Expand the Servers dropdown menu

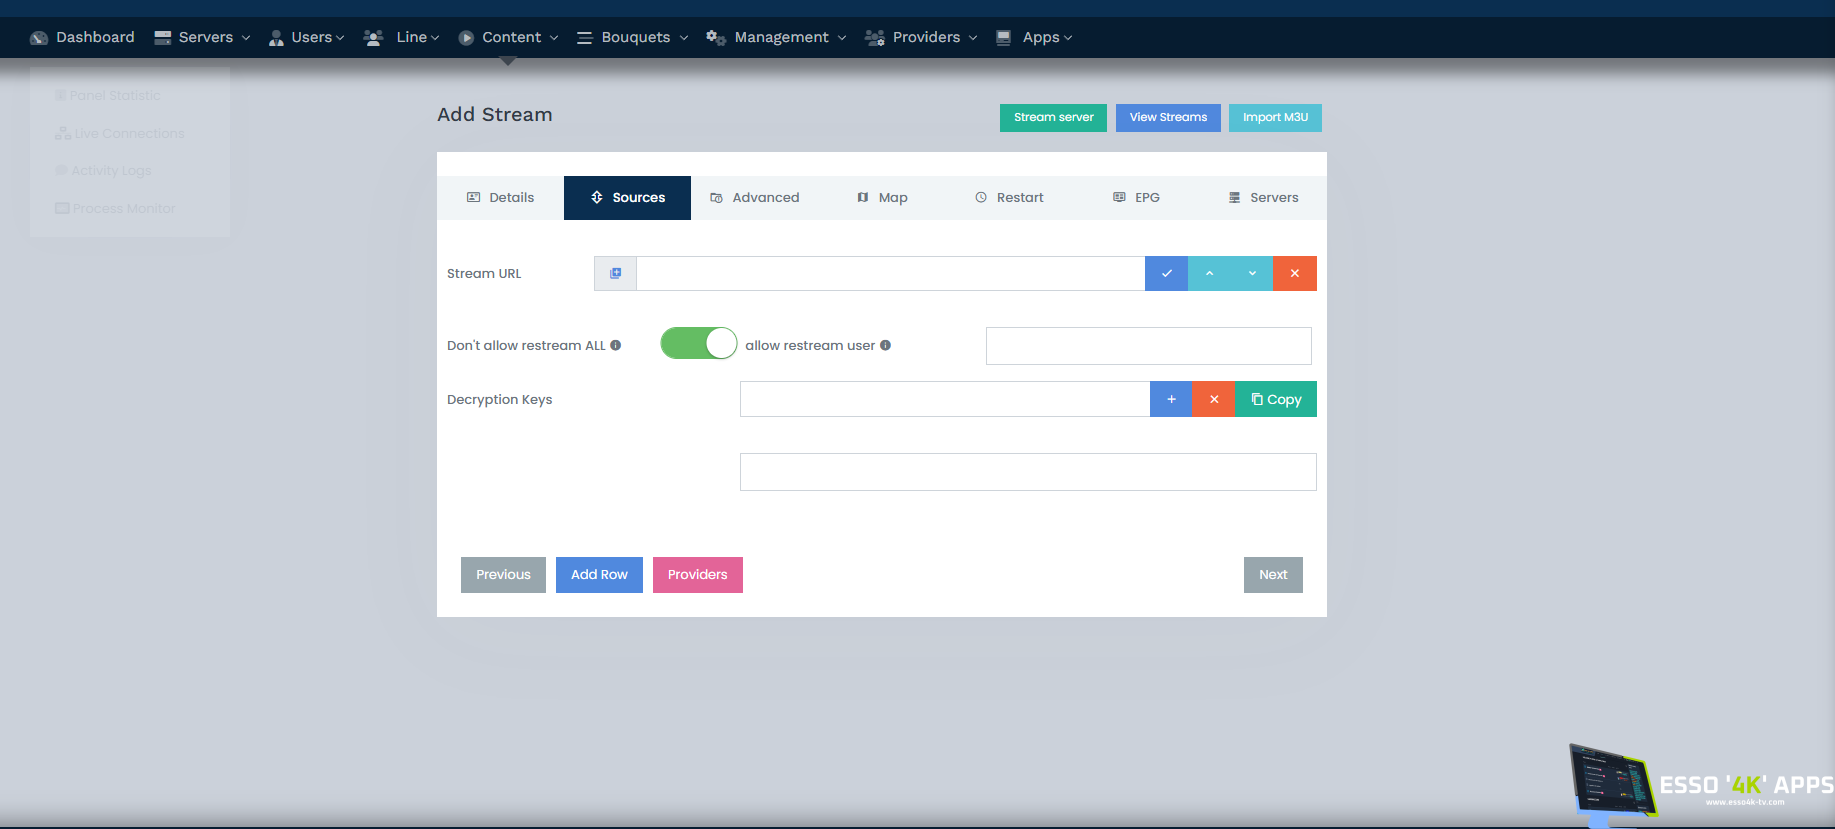[x=203, y=37]
